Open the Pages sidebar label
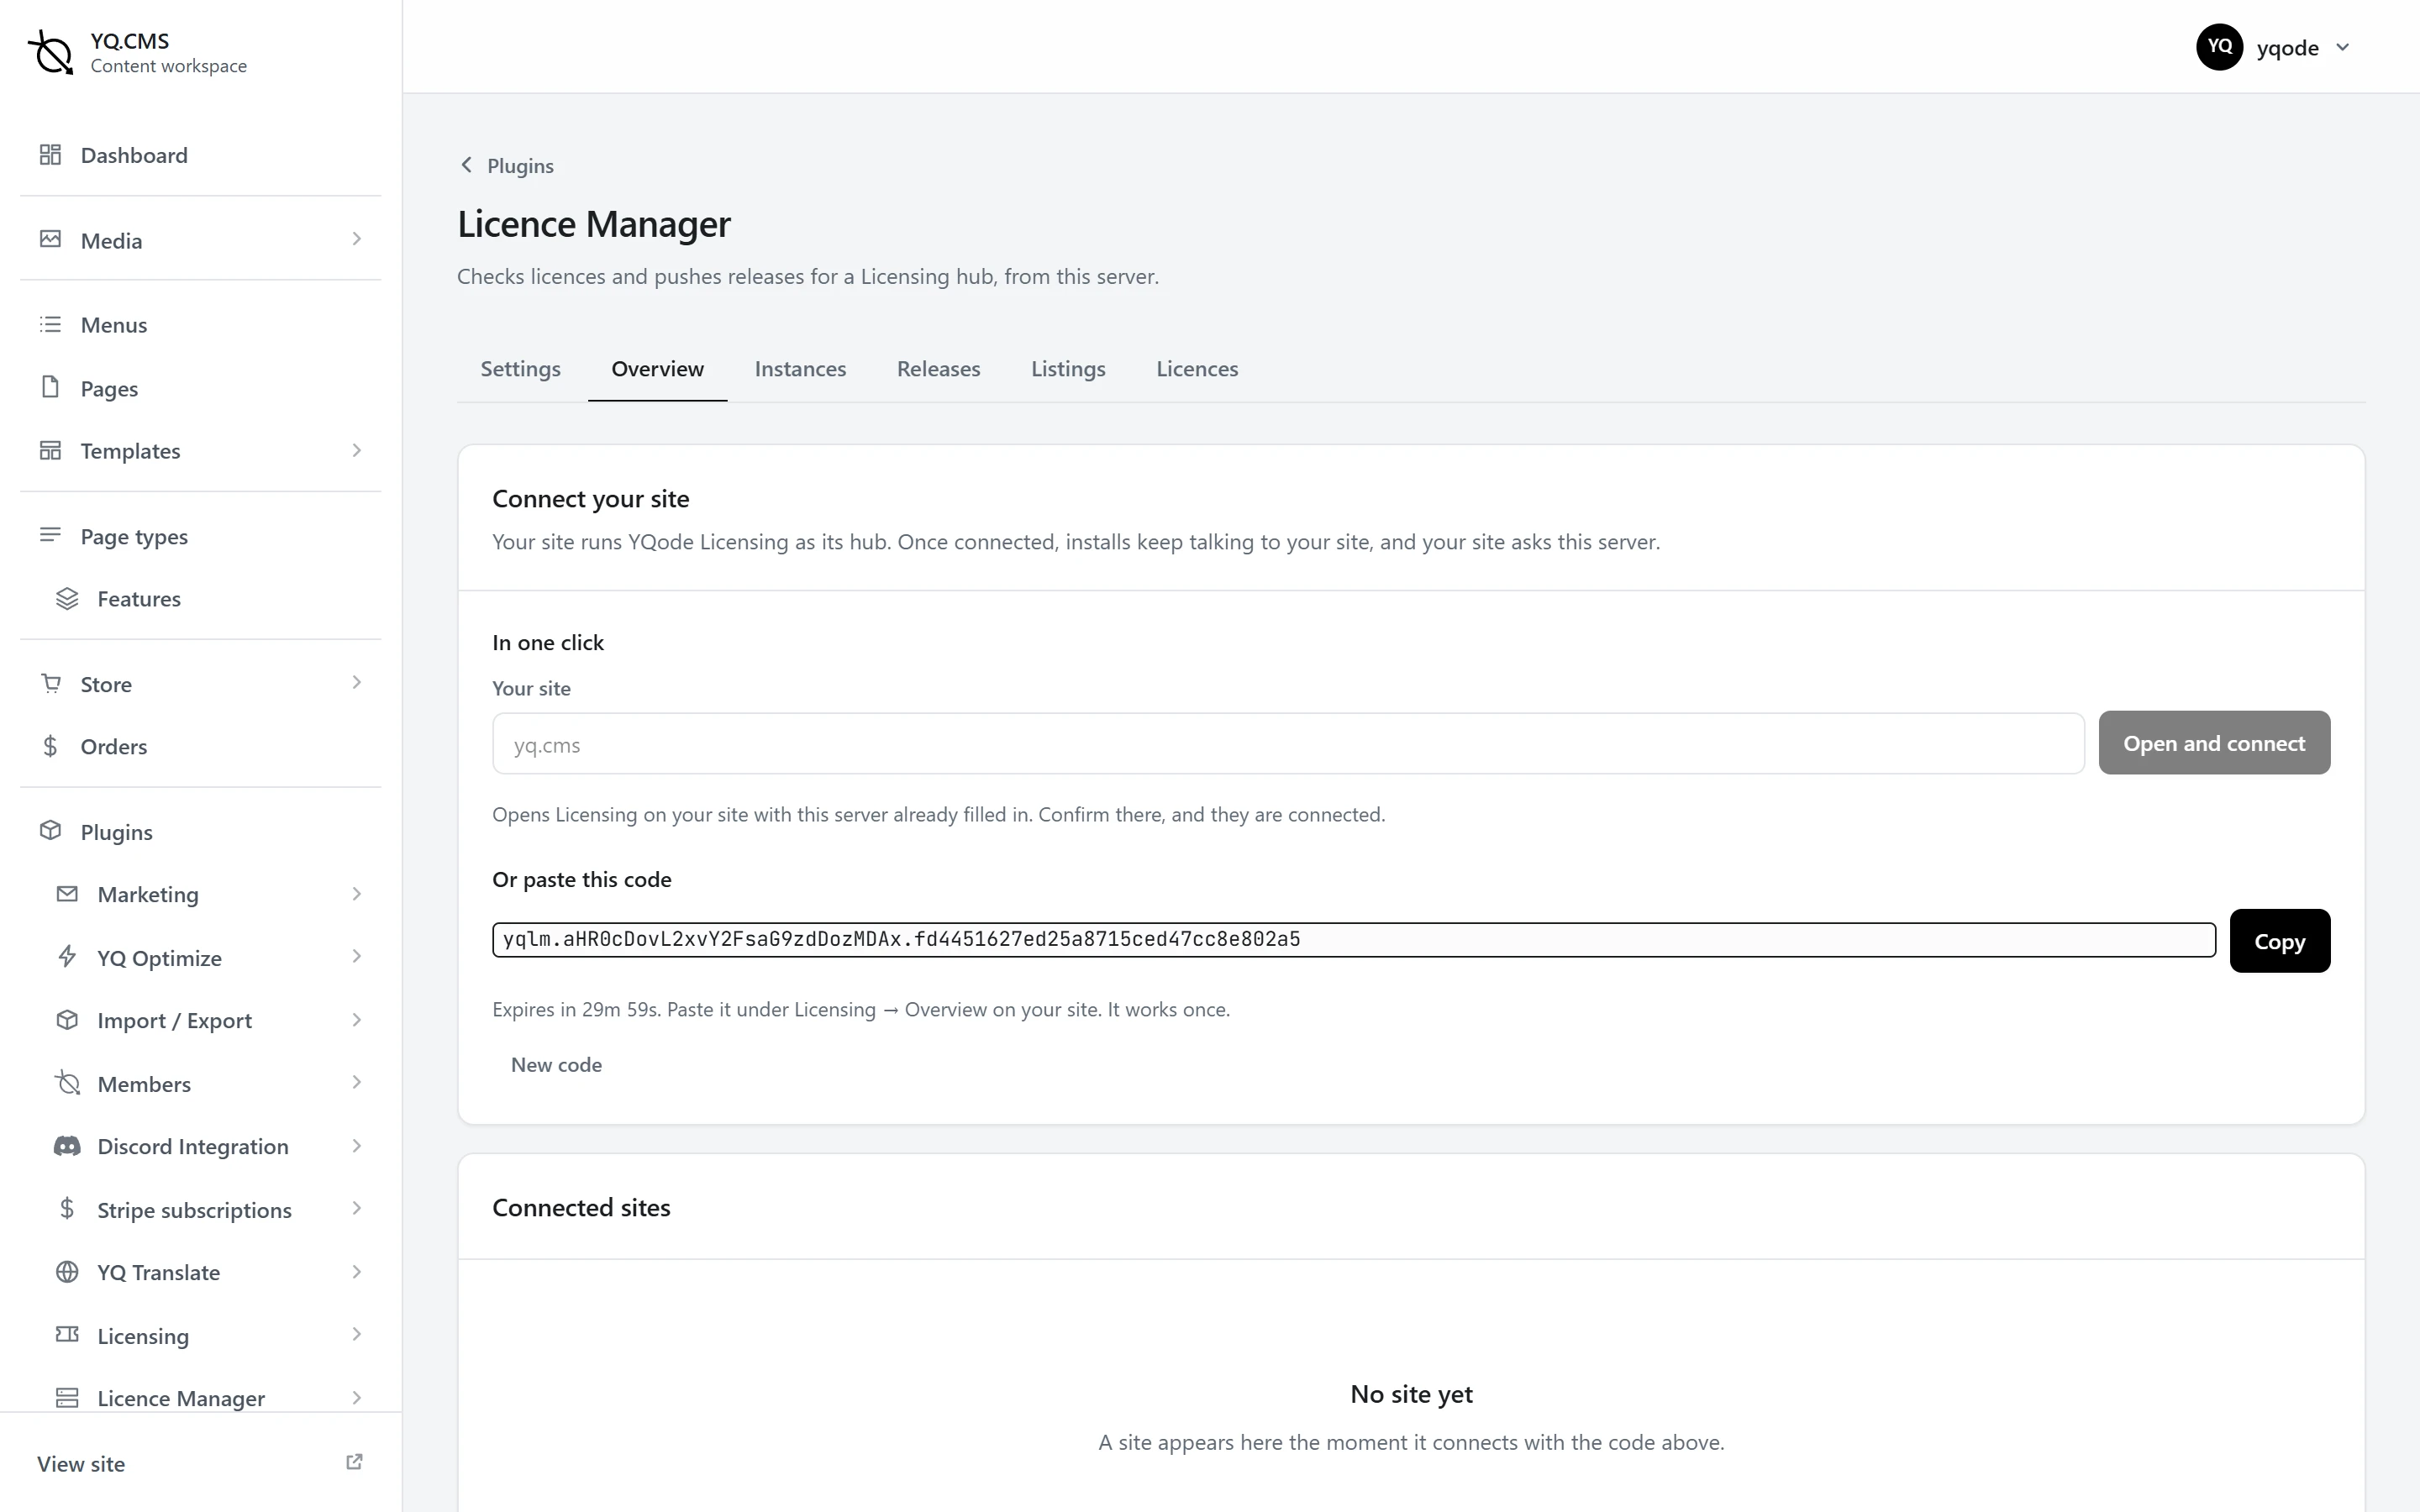Screen dimensions: 2420x1512 109,389
